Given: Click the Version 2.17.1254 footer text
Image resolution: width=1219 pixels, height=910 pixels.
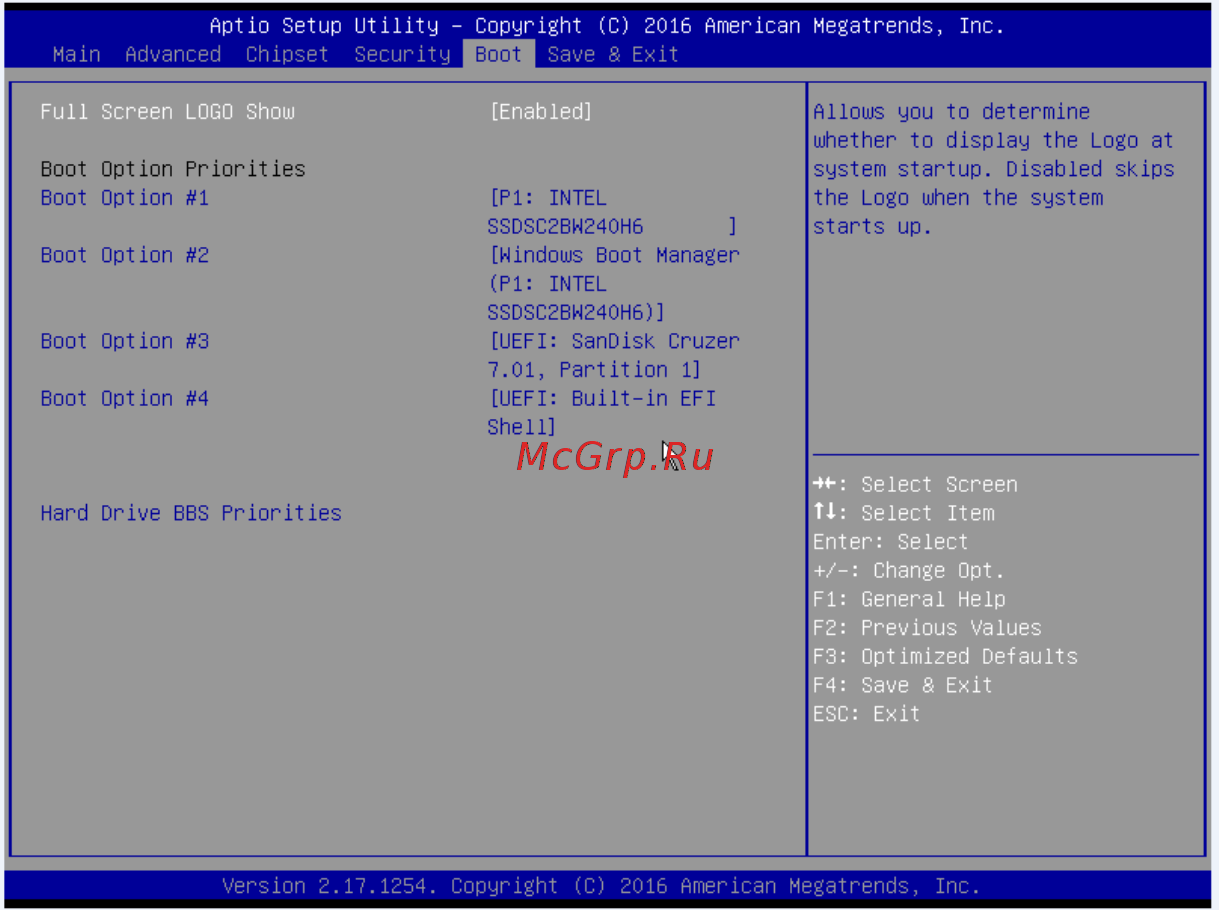Looking at the screenshot, I should (601, 886).
